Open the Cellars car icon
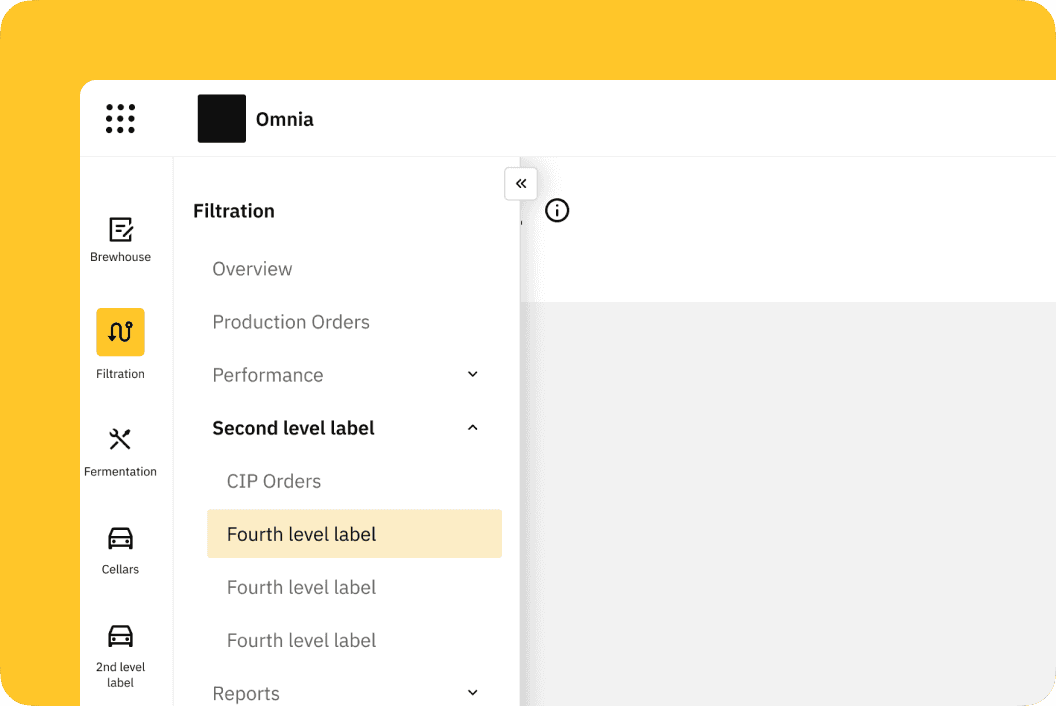Screen dimensions: 1056x706 120,539
